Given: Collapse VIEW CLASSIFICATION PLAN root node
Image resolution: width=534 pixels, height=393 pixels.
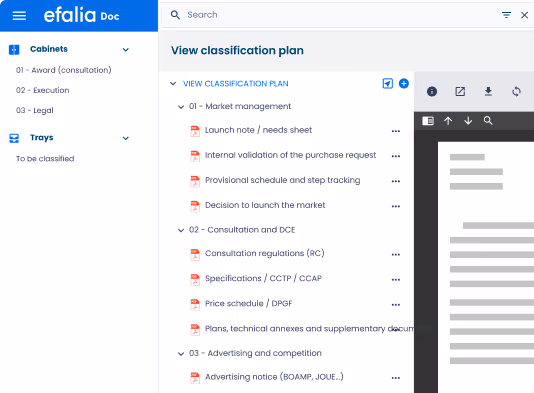Looking at the screenshot, I should (x=173, y=83).
